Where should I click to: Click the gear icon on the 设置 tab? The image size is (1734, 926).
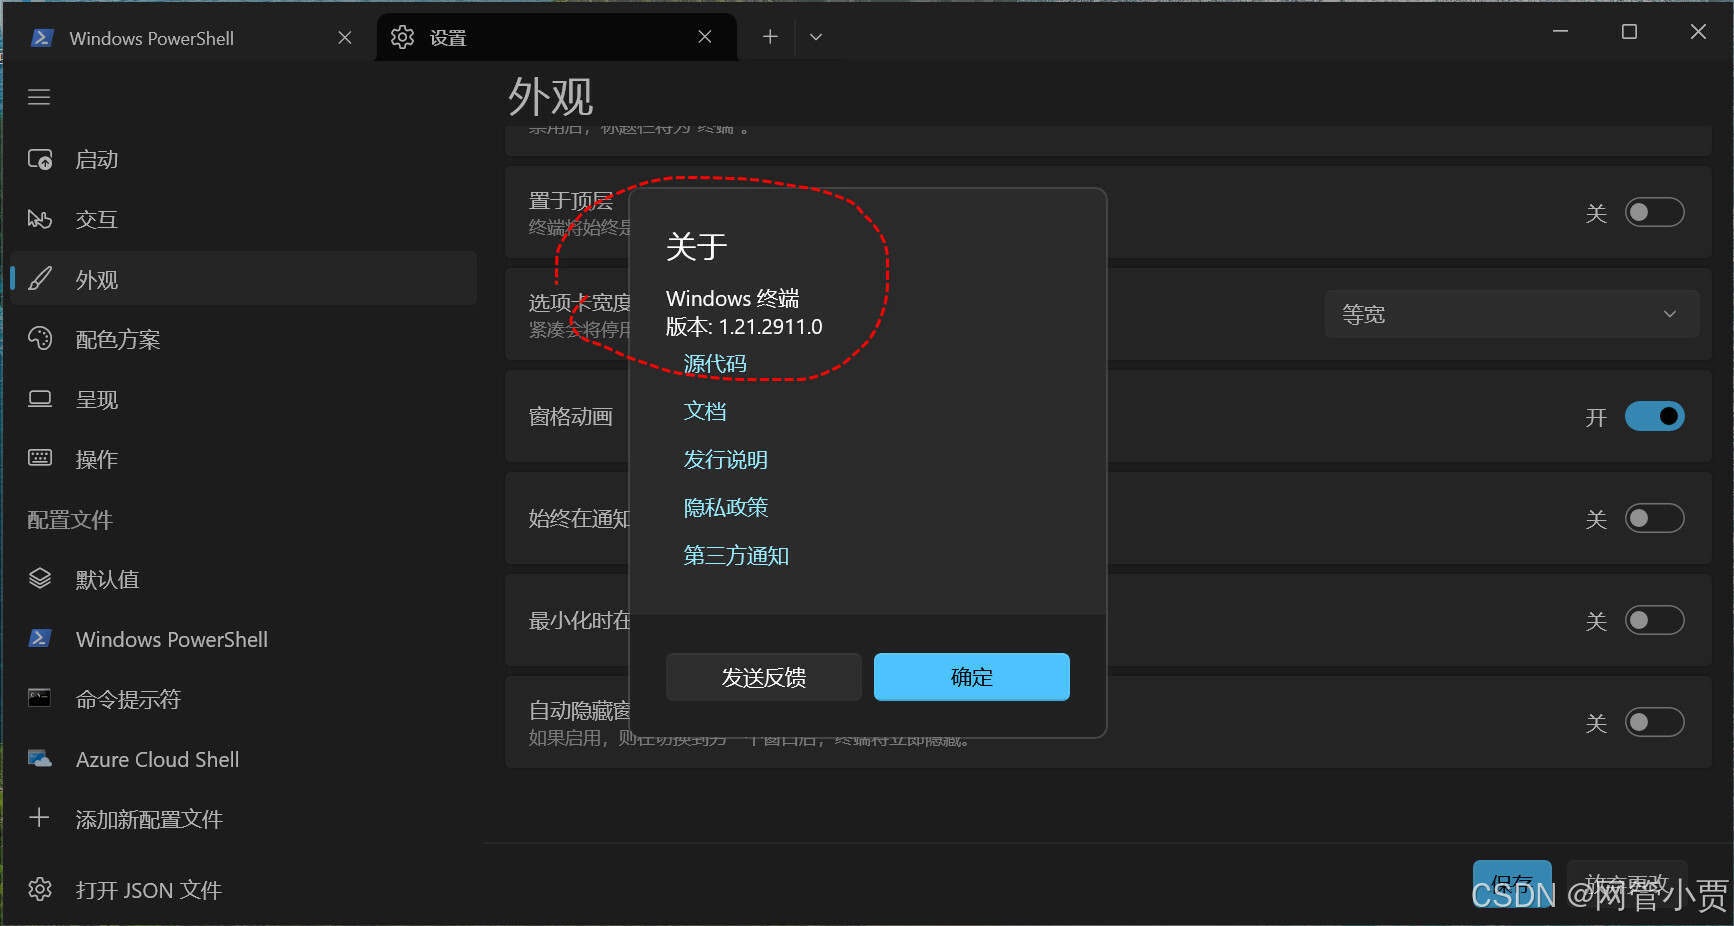[402, 37]
